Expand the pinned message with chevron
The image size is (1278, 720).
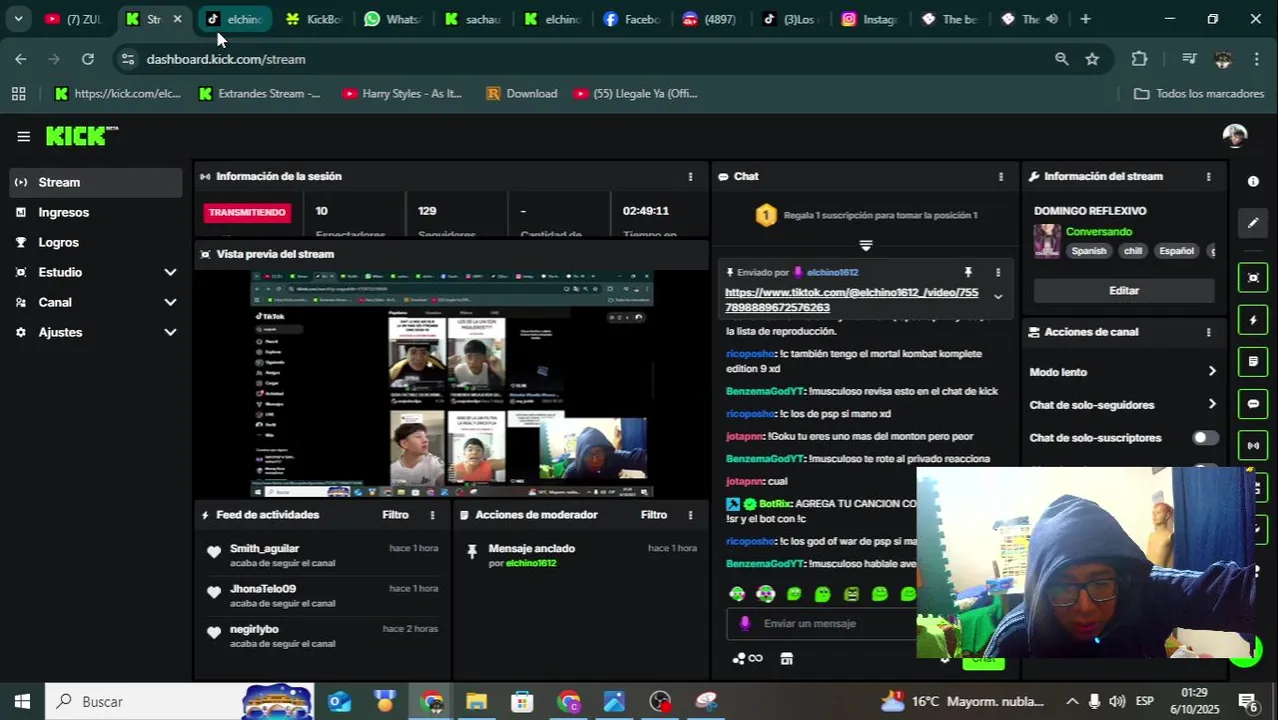point(997,297)
